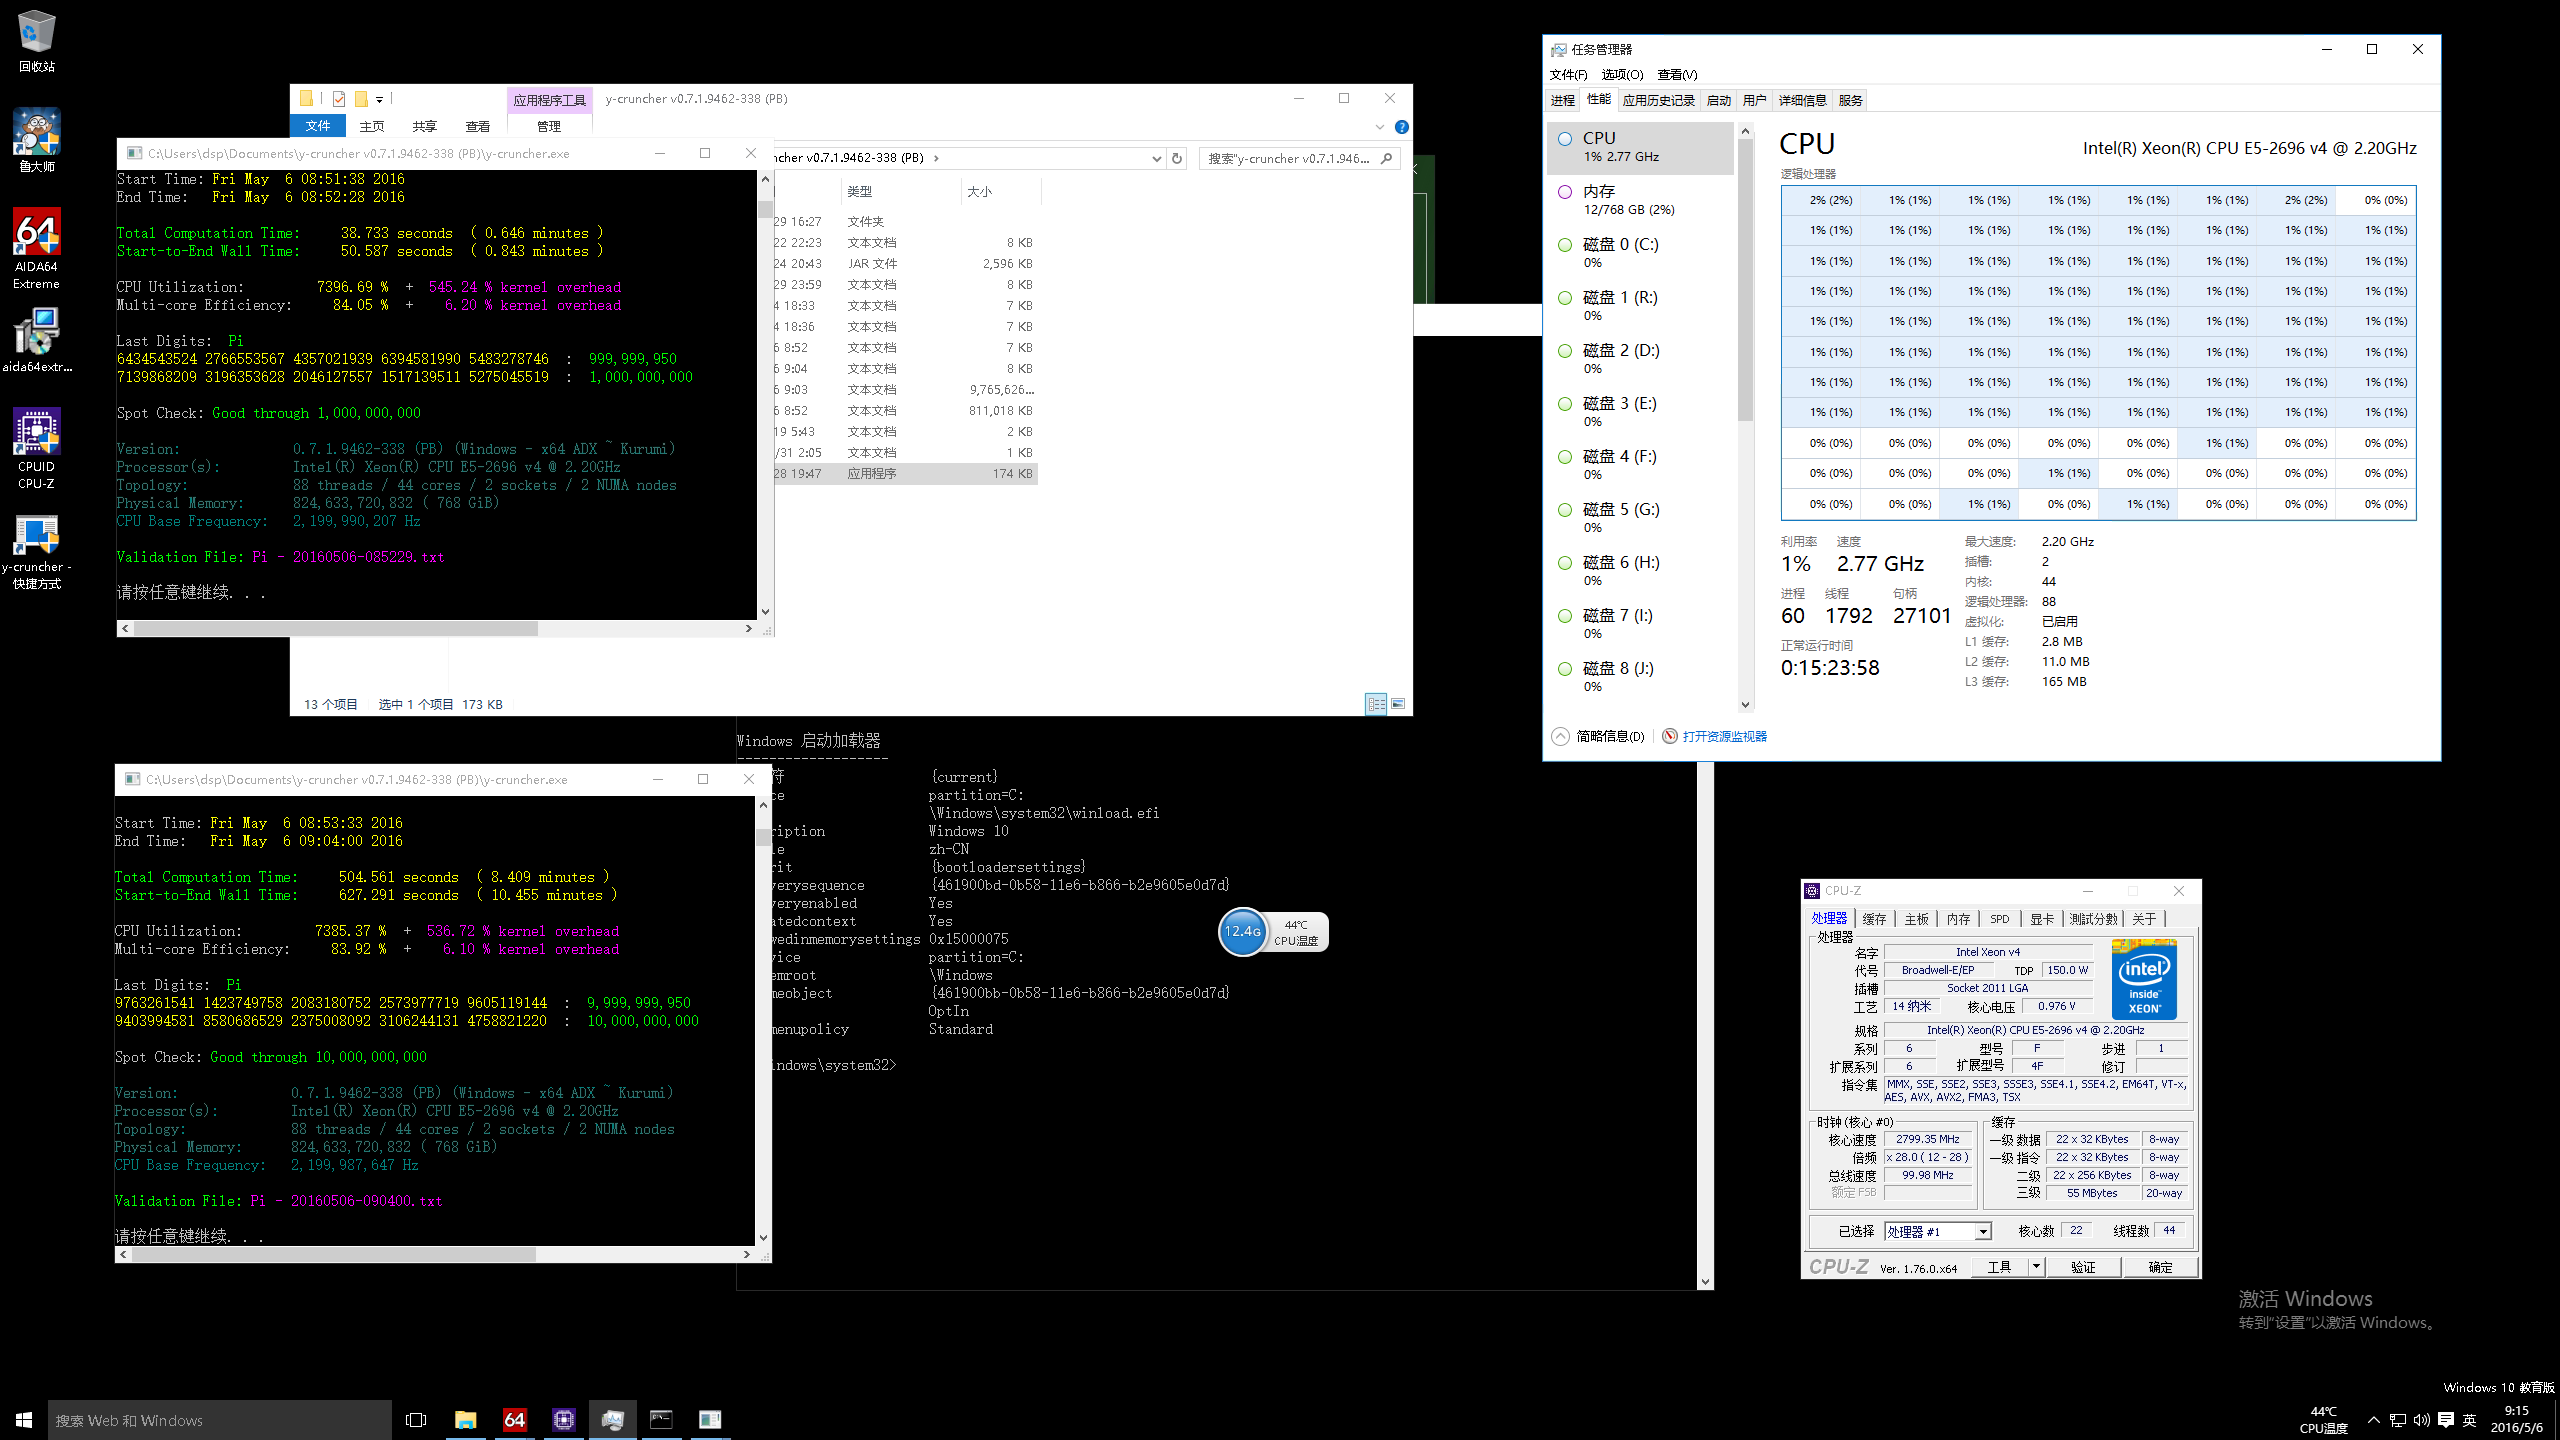Select 内存 in Task Manager sidebar

pos(1641,200)
